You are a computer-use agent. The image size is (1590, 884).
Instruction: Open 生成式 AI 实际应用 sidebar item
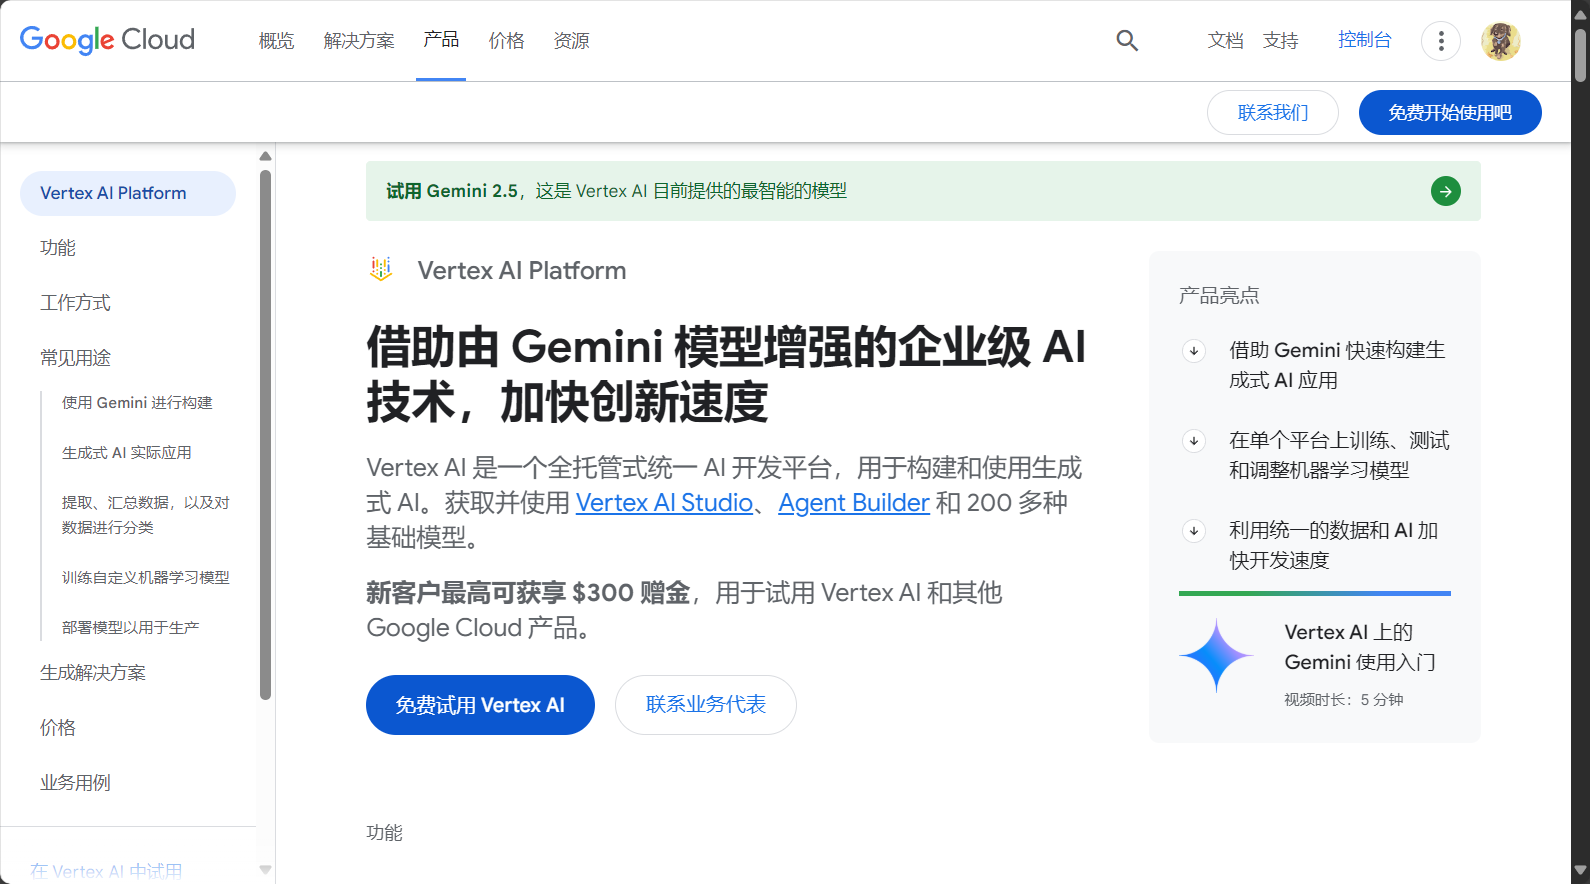127,453
